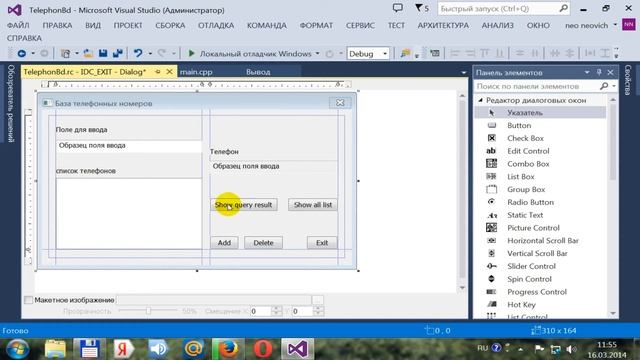The height and width of the screenshot is (360, 640).
Task: Open the Обозреватель решений side tab
Action: pyautogui.click(x=11, y=103)
